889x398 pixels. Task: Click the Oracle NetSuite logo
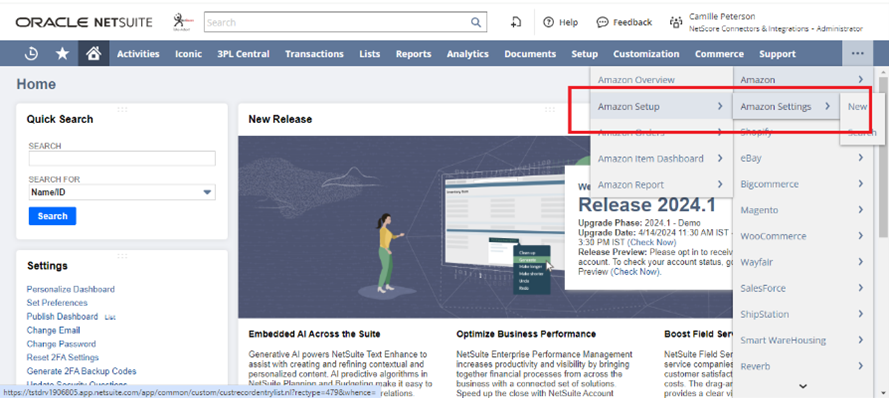(x=84, y=23)
